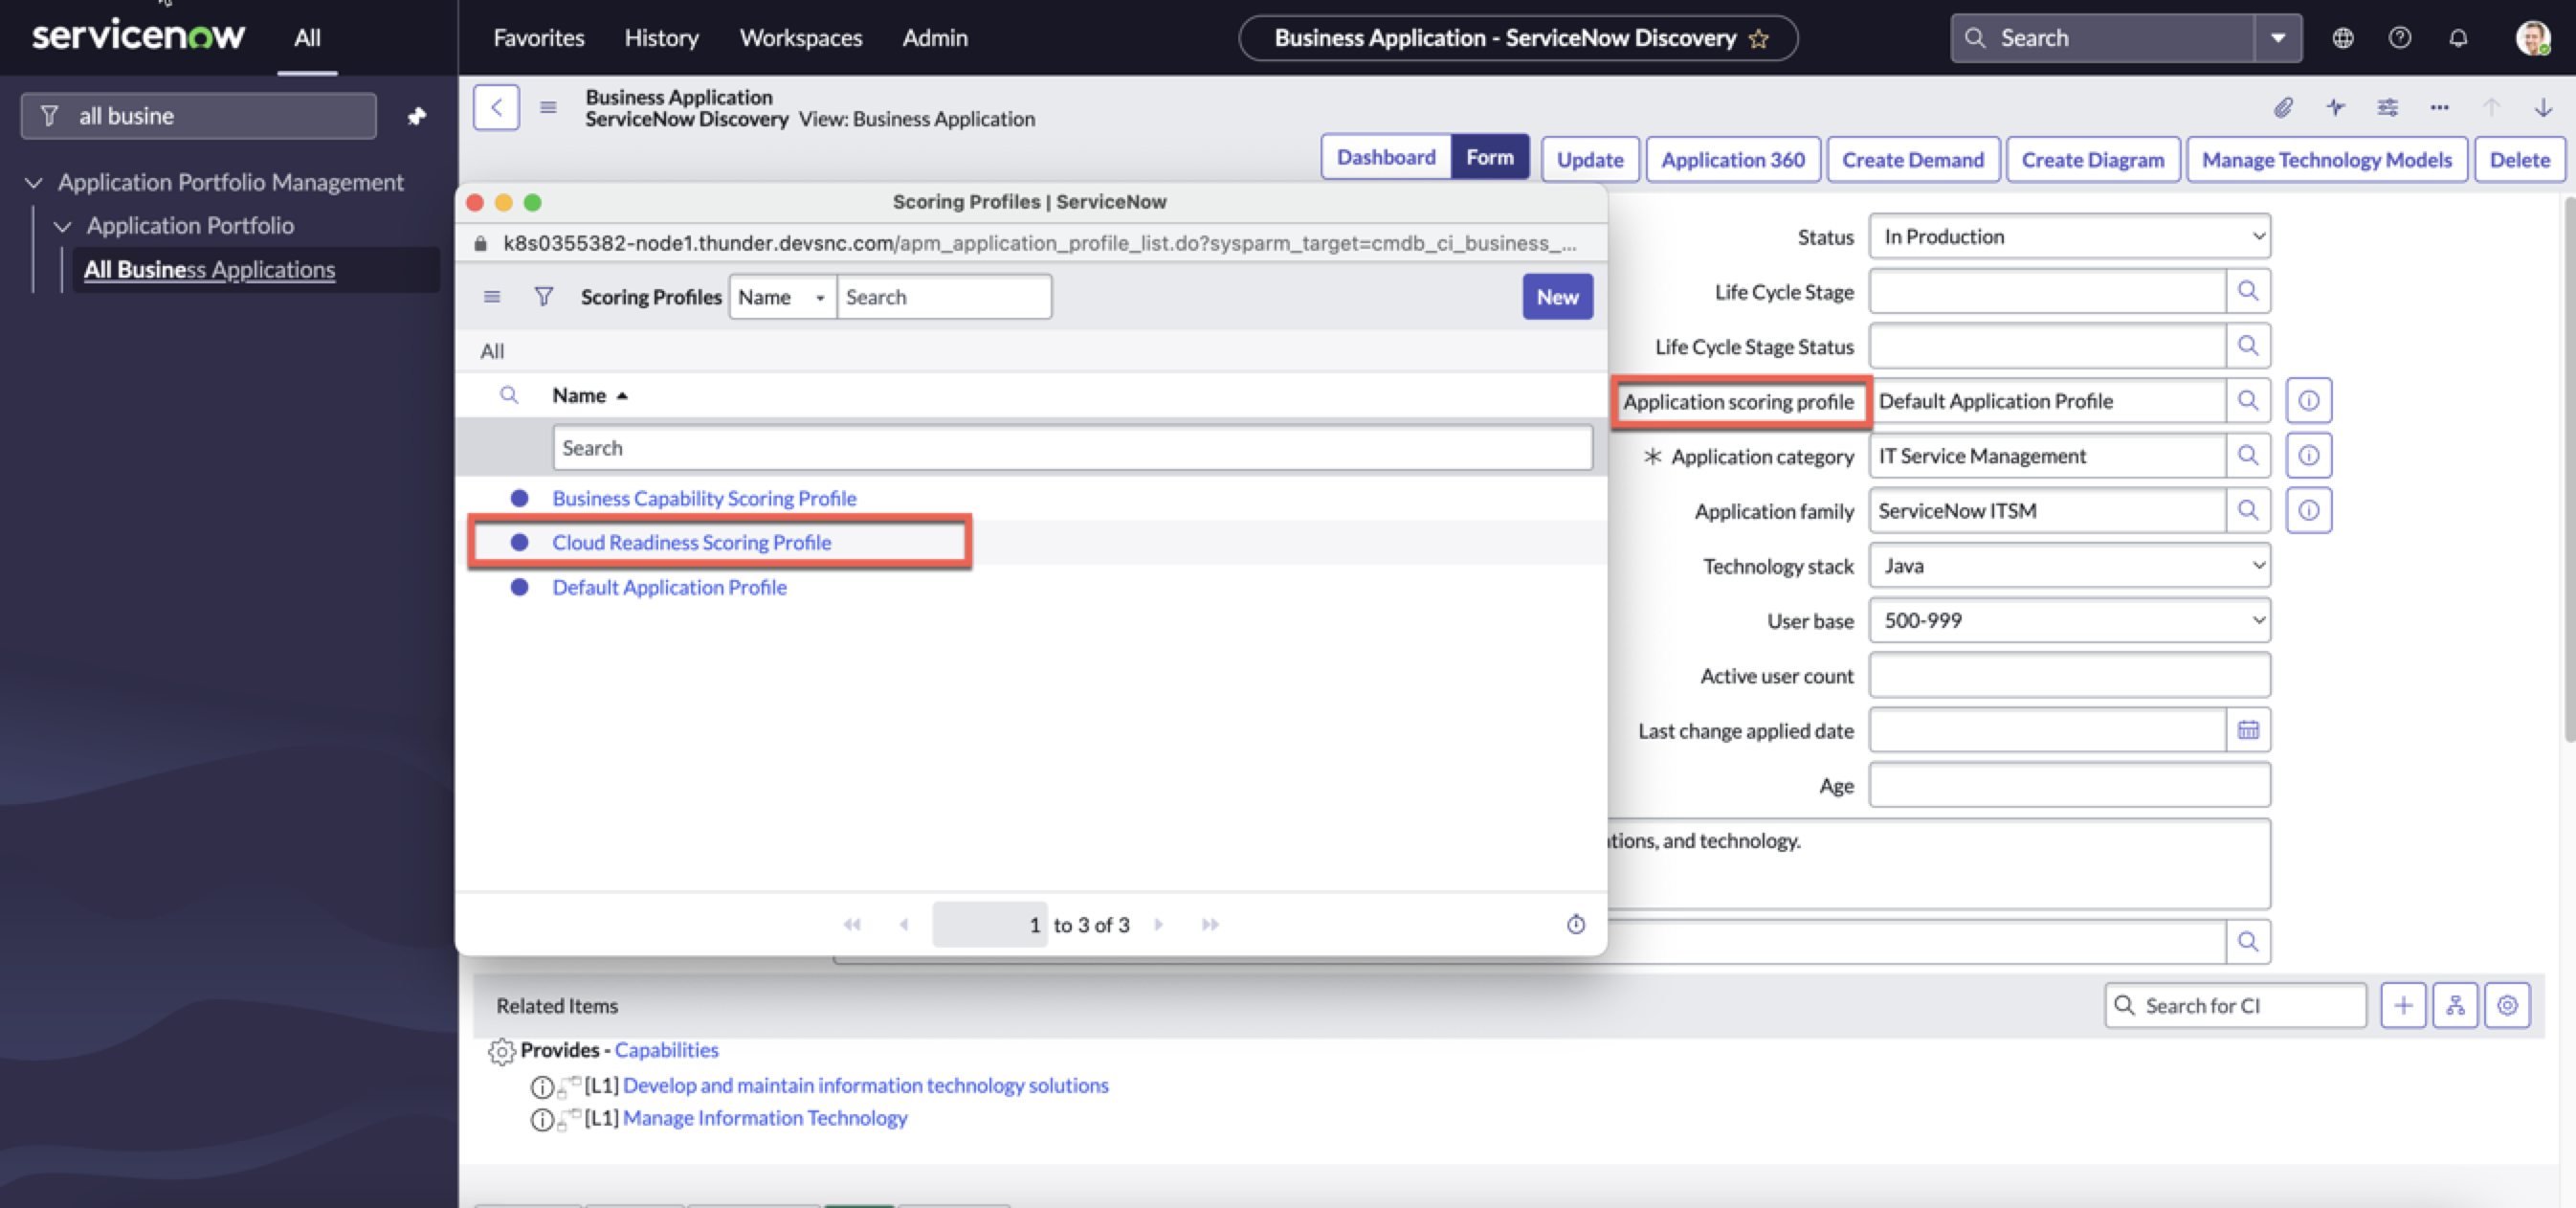Click the Active user count field
The height and width of the screenshot is (1208, 2576).
point(2069,676)
